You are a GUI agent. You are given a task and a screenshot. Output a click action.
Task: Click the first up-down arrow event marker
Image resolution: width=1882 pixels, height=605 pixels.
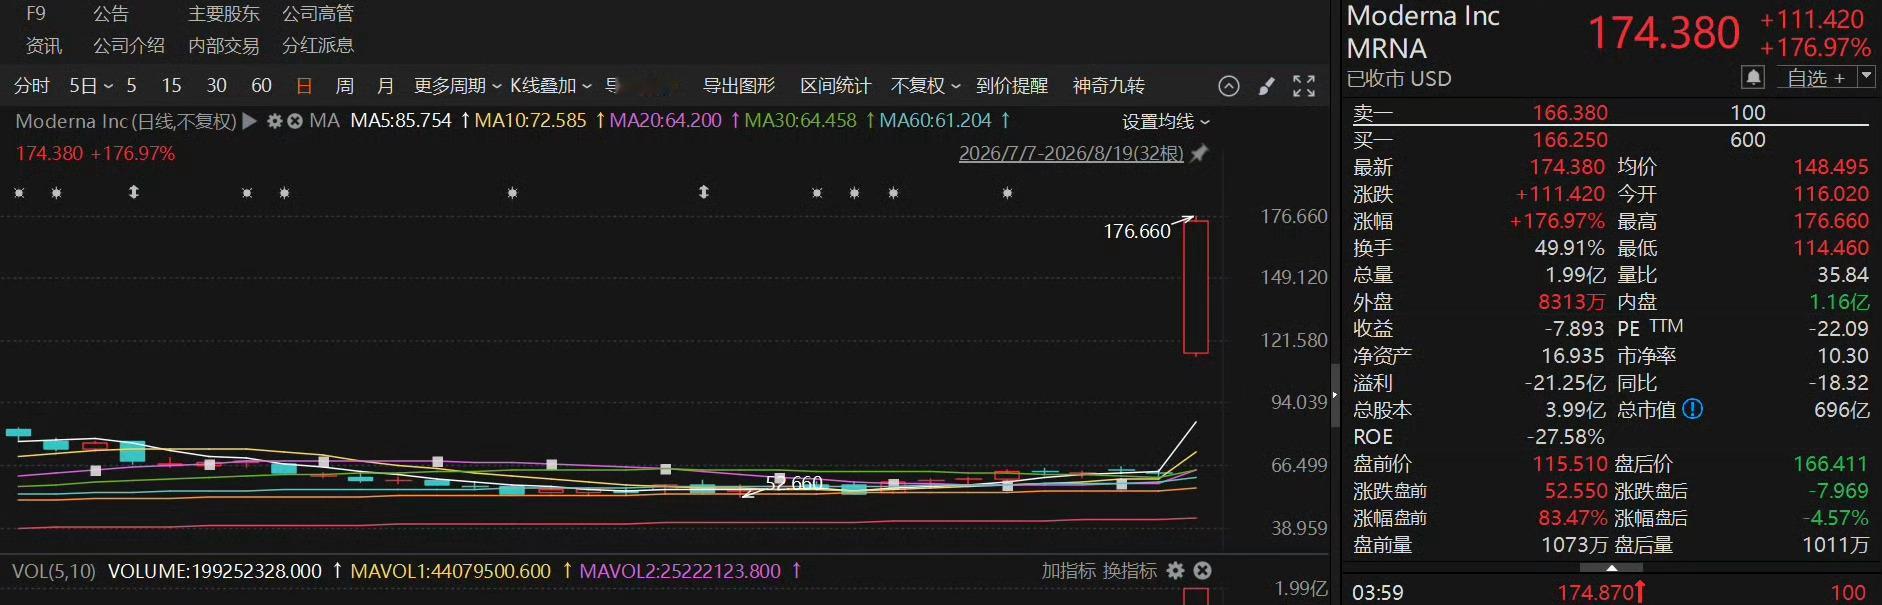point(134,191)
